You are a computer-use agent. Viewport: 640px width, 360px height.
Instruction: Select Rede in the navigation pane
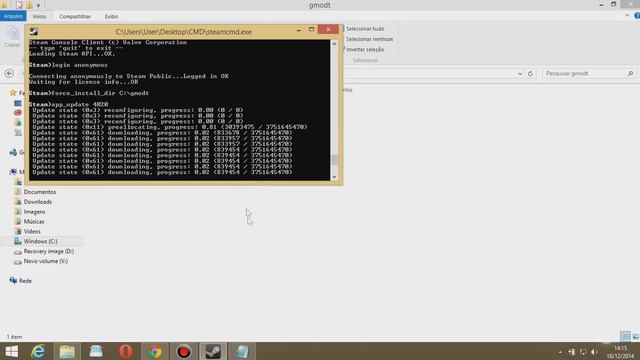point(25,281)
